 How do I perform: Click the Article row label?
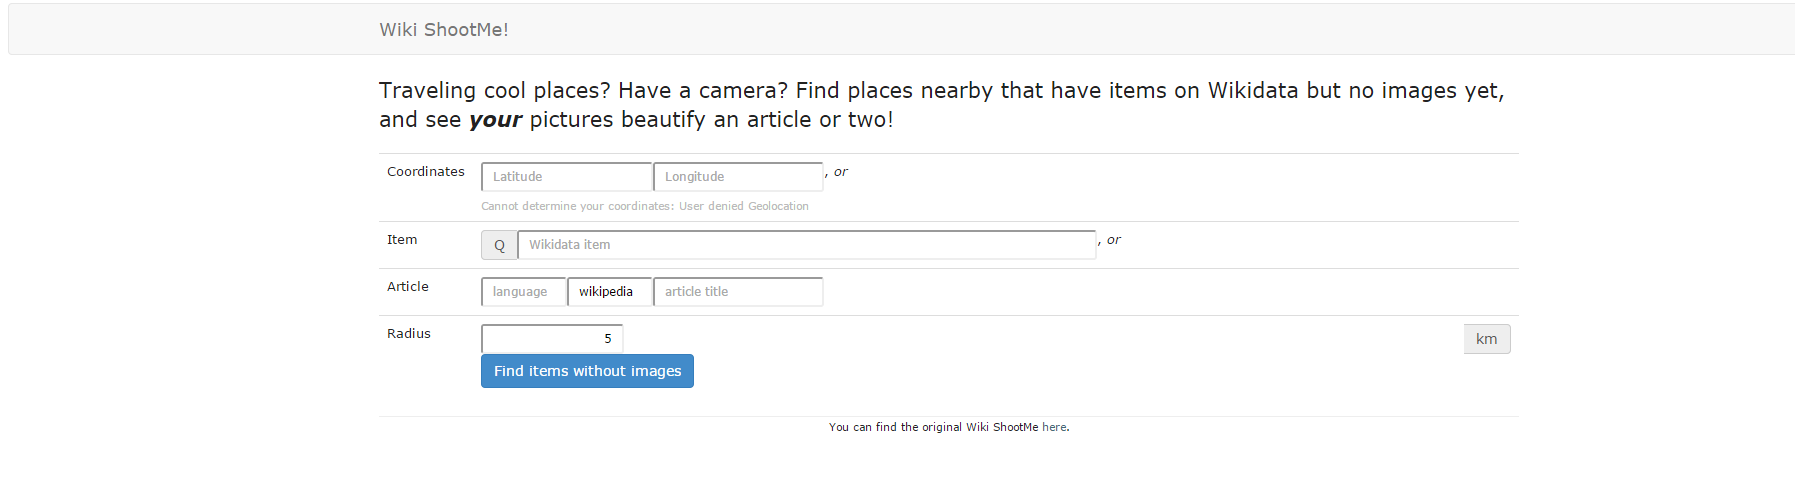click(408, 287)
